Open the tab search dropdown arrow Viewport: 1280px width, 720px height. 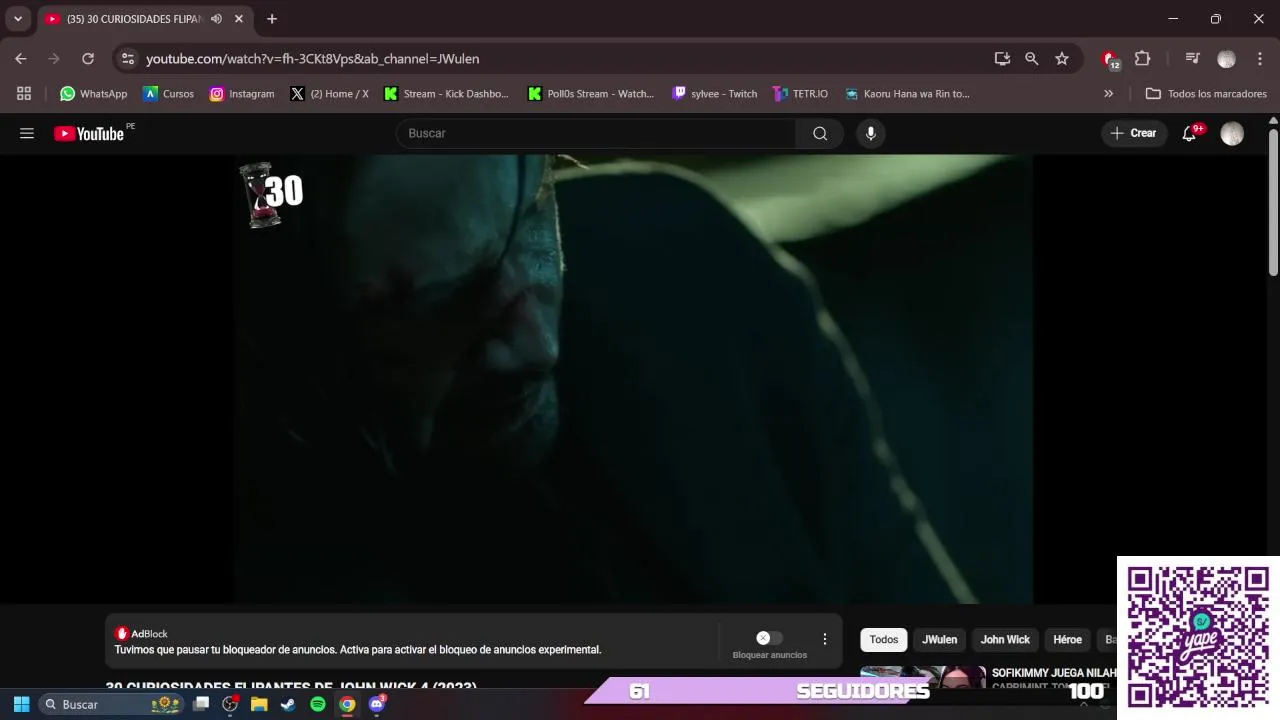(x=18, y=19)
